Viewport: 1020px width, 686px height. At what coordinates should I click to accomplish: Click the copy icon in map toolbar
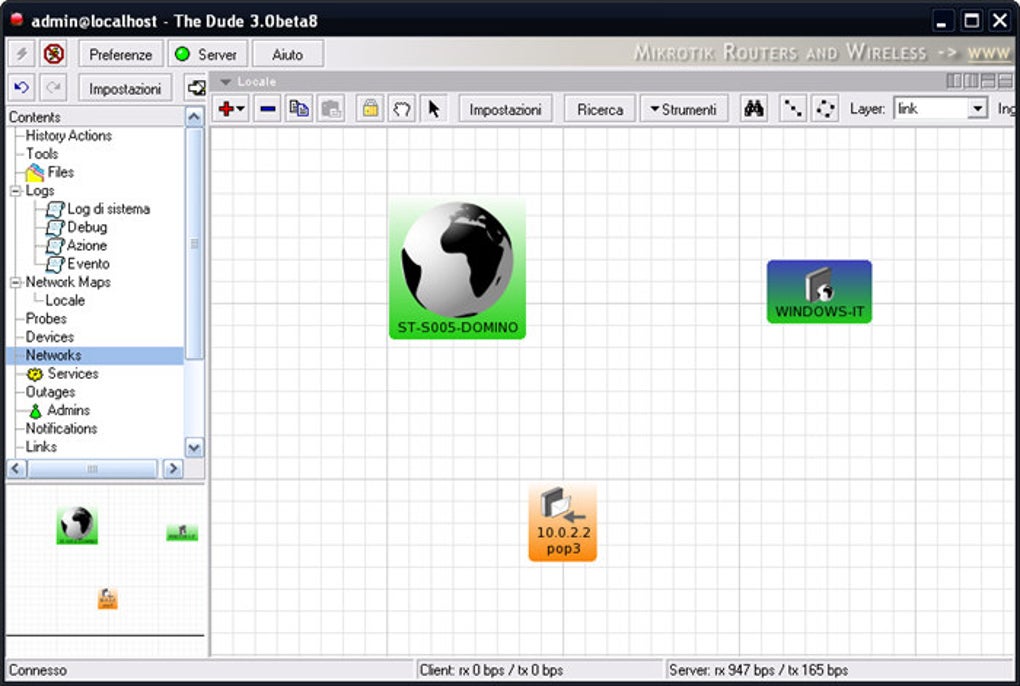tap(299, 109)
